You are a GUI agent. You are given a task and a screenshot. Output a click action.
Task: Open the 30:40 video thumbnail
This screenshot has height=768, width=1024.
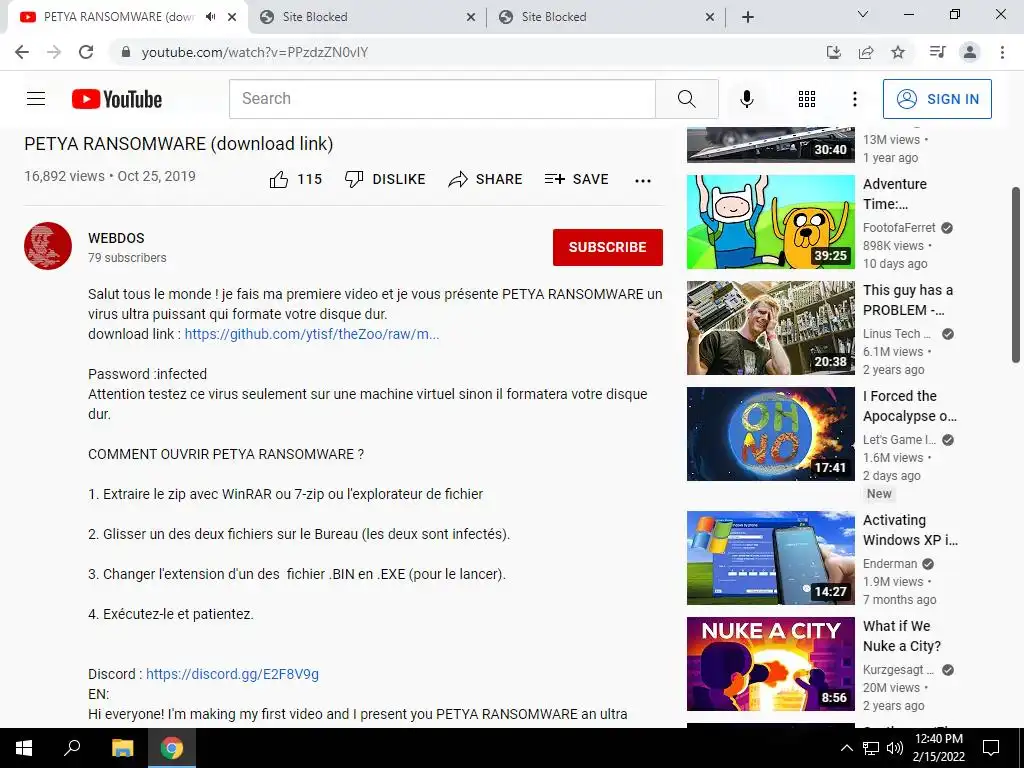(771, 144)
